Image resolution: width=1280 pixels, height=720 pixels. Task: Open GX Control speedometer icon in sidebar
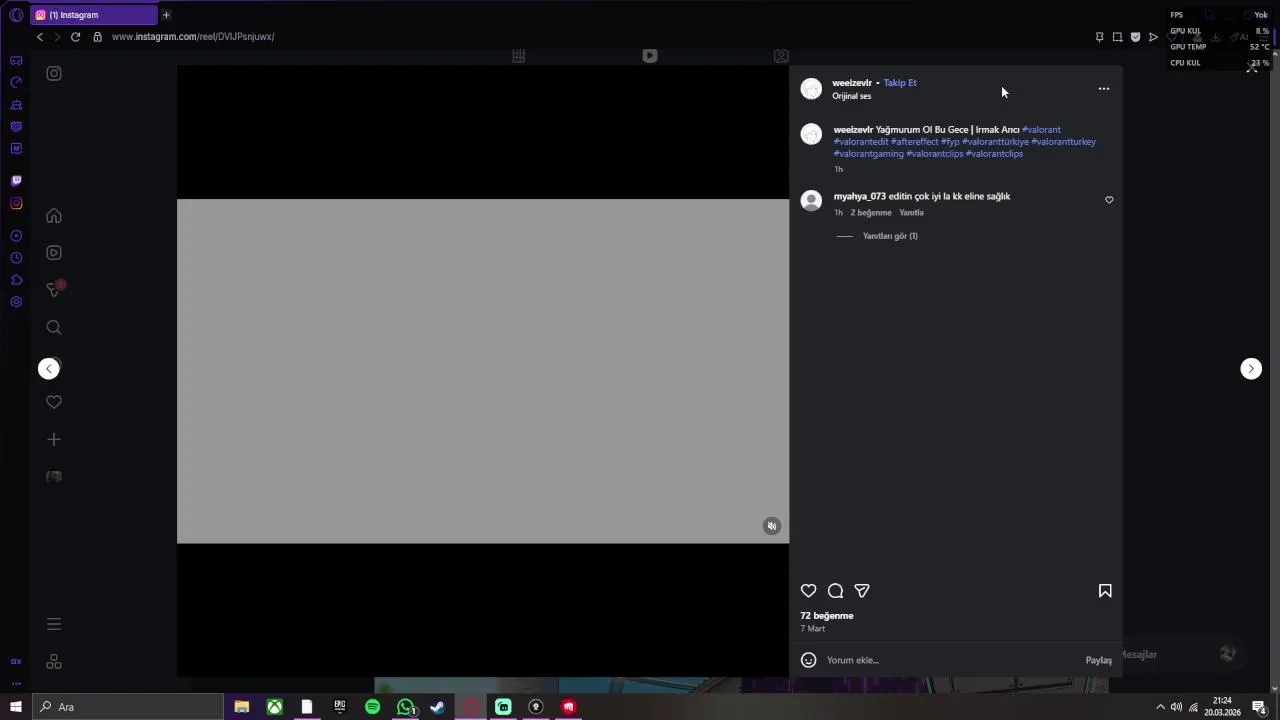[16, 83]
